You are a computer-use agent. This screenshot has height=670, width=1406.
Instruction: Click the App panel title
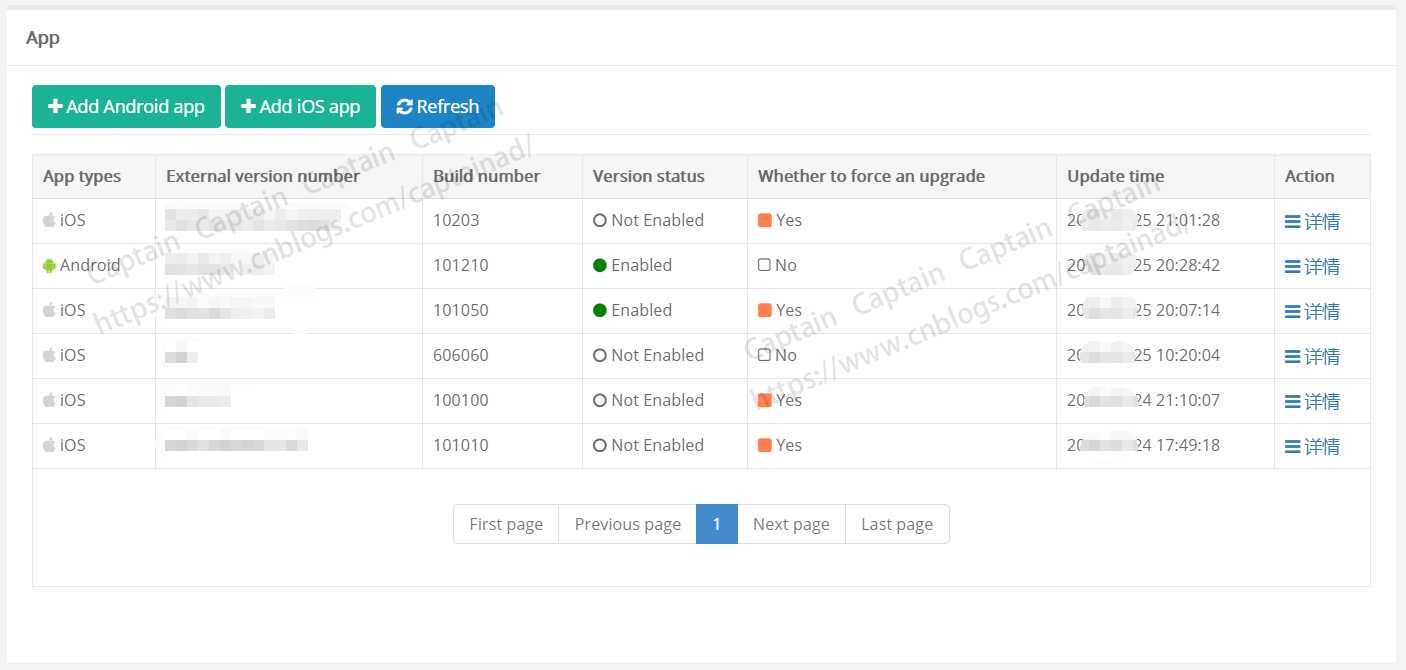[x=43, y=38]
